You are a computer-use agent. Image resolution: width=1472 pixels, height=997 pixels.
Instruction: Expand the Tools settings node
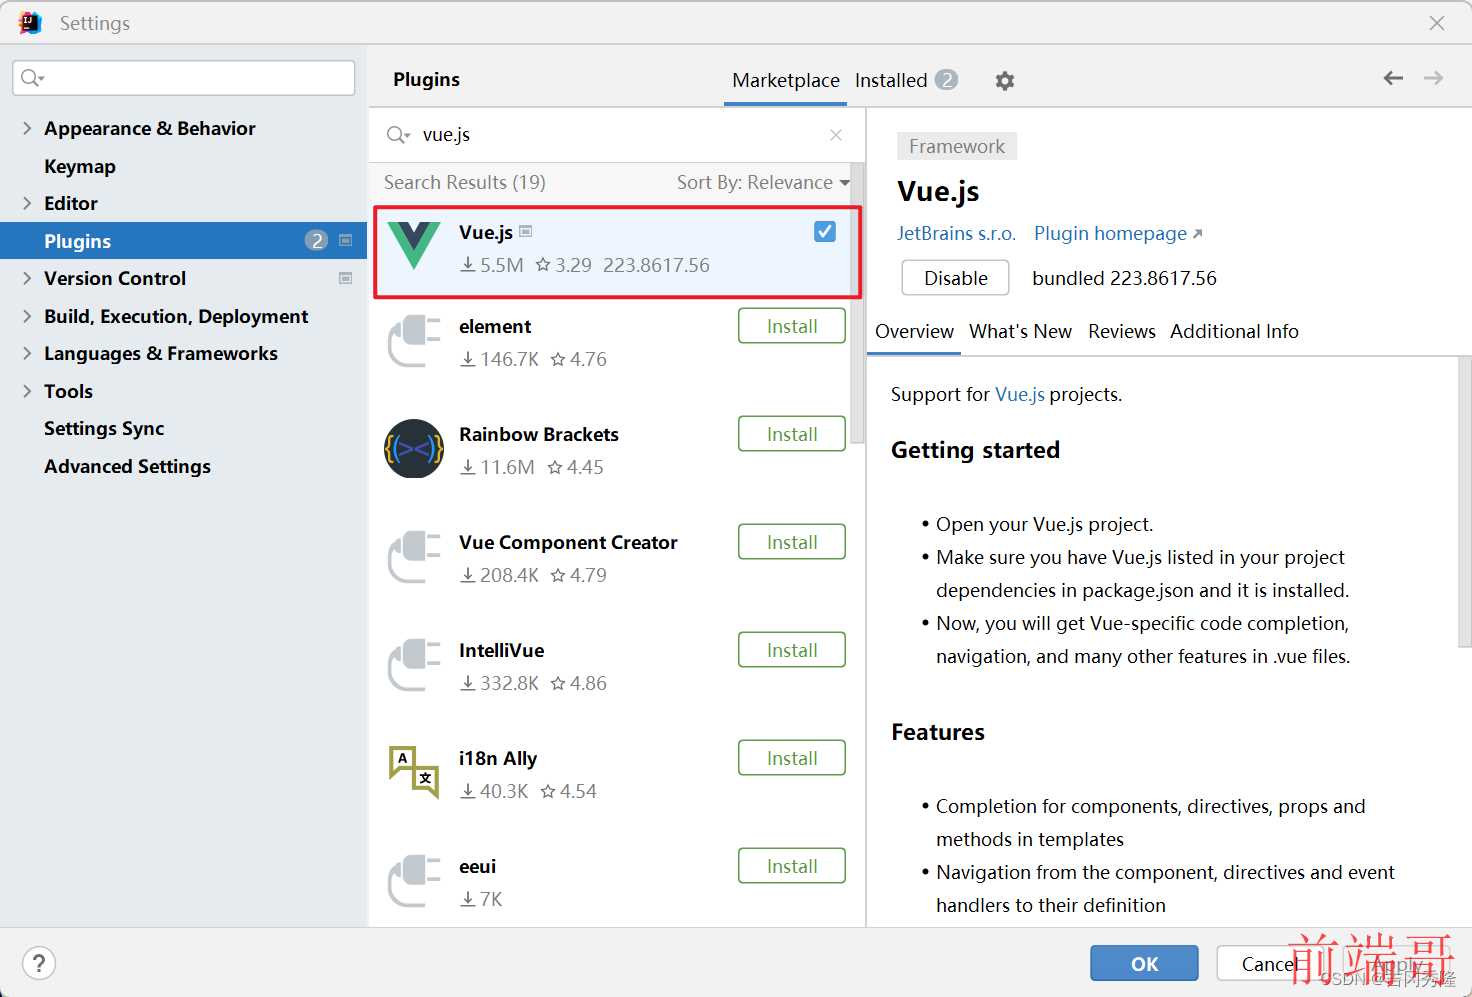click(x=27, y=391)
